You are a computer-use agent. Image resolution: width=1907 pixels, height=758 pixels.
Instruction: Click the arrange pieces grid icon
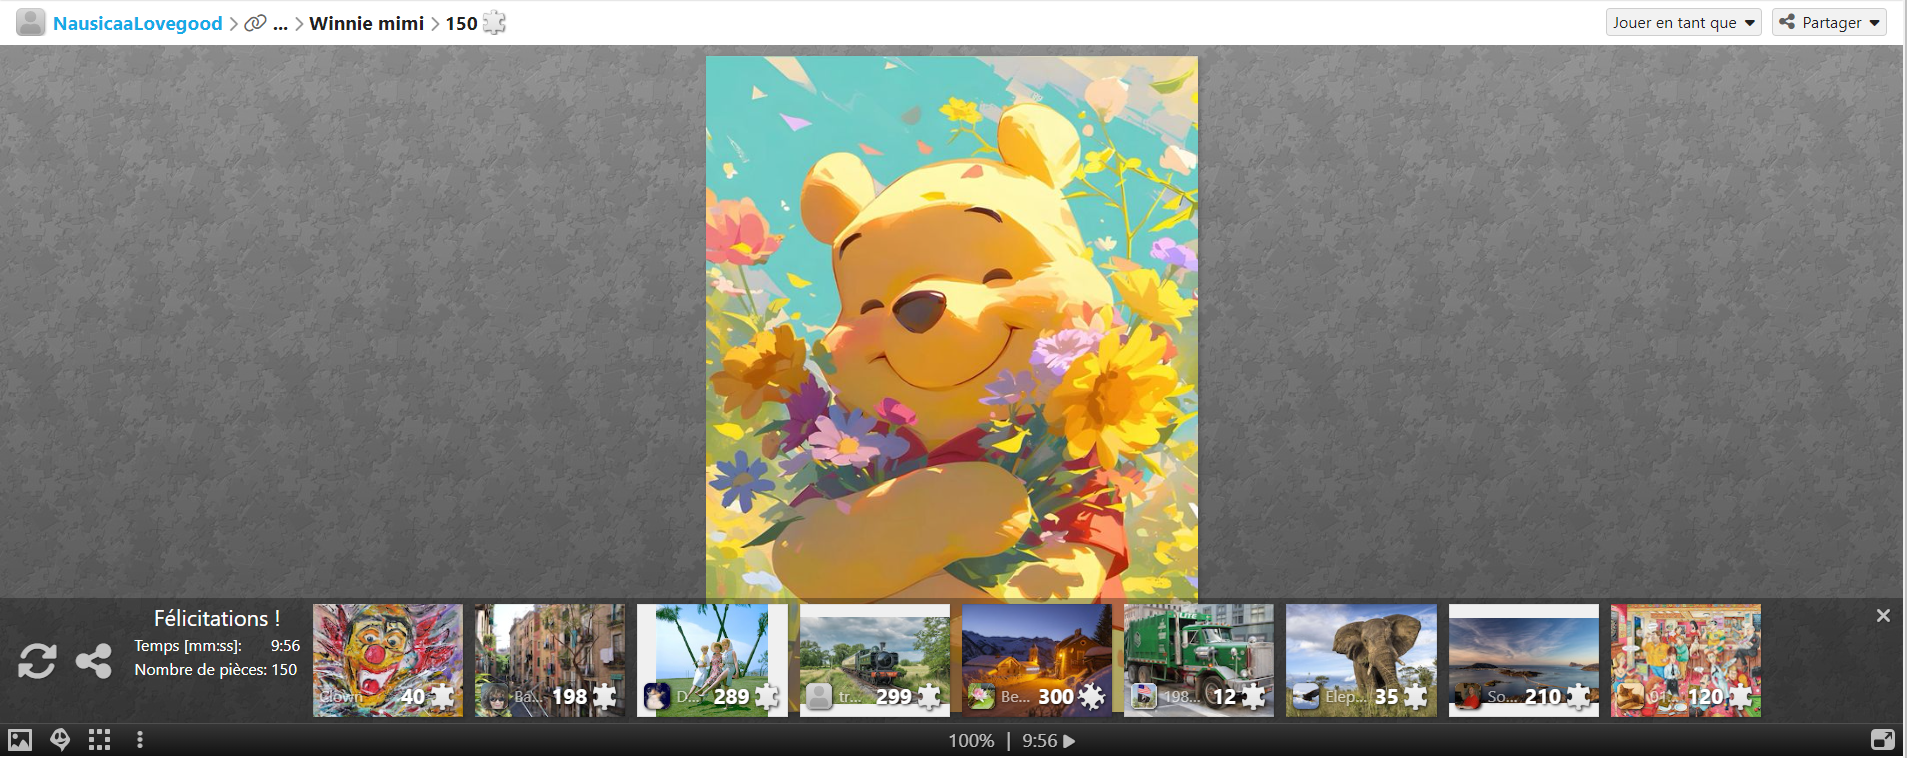(x=99, y=740)
